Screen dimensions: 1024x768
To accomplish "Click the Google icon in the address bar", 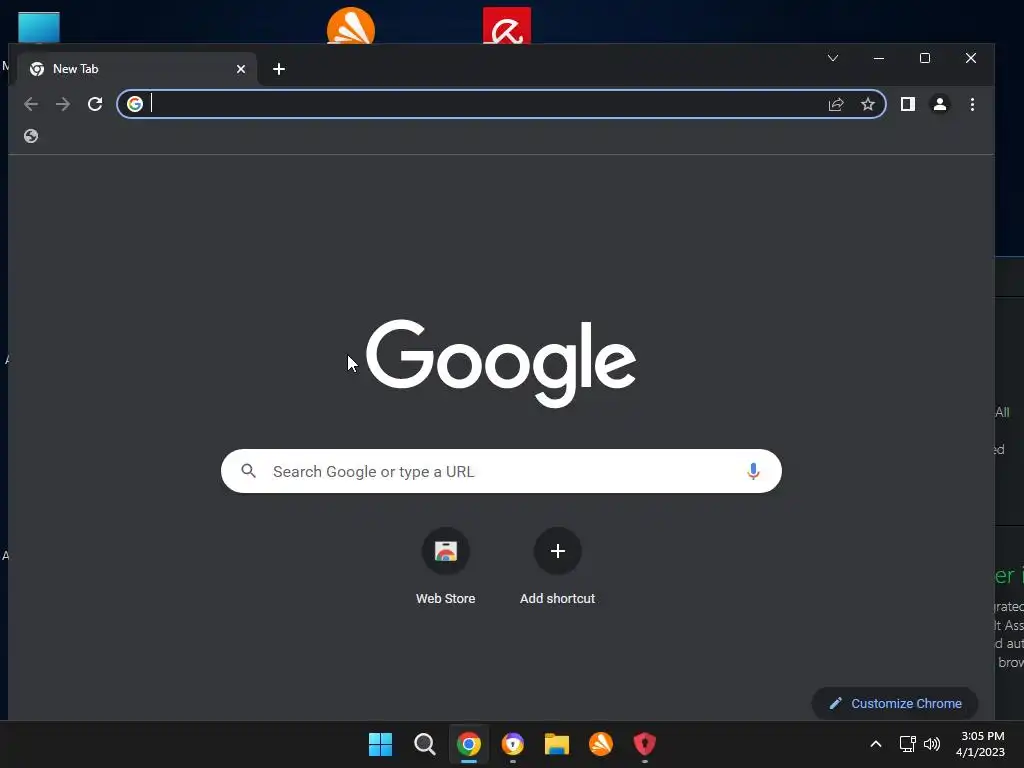I will tap(135, 104).
